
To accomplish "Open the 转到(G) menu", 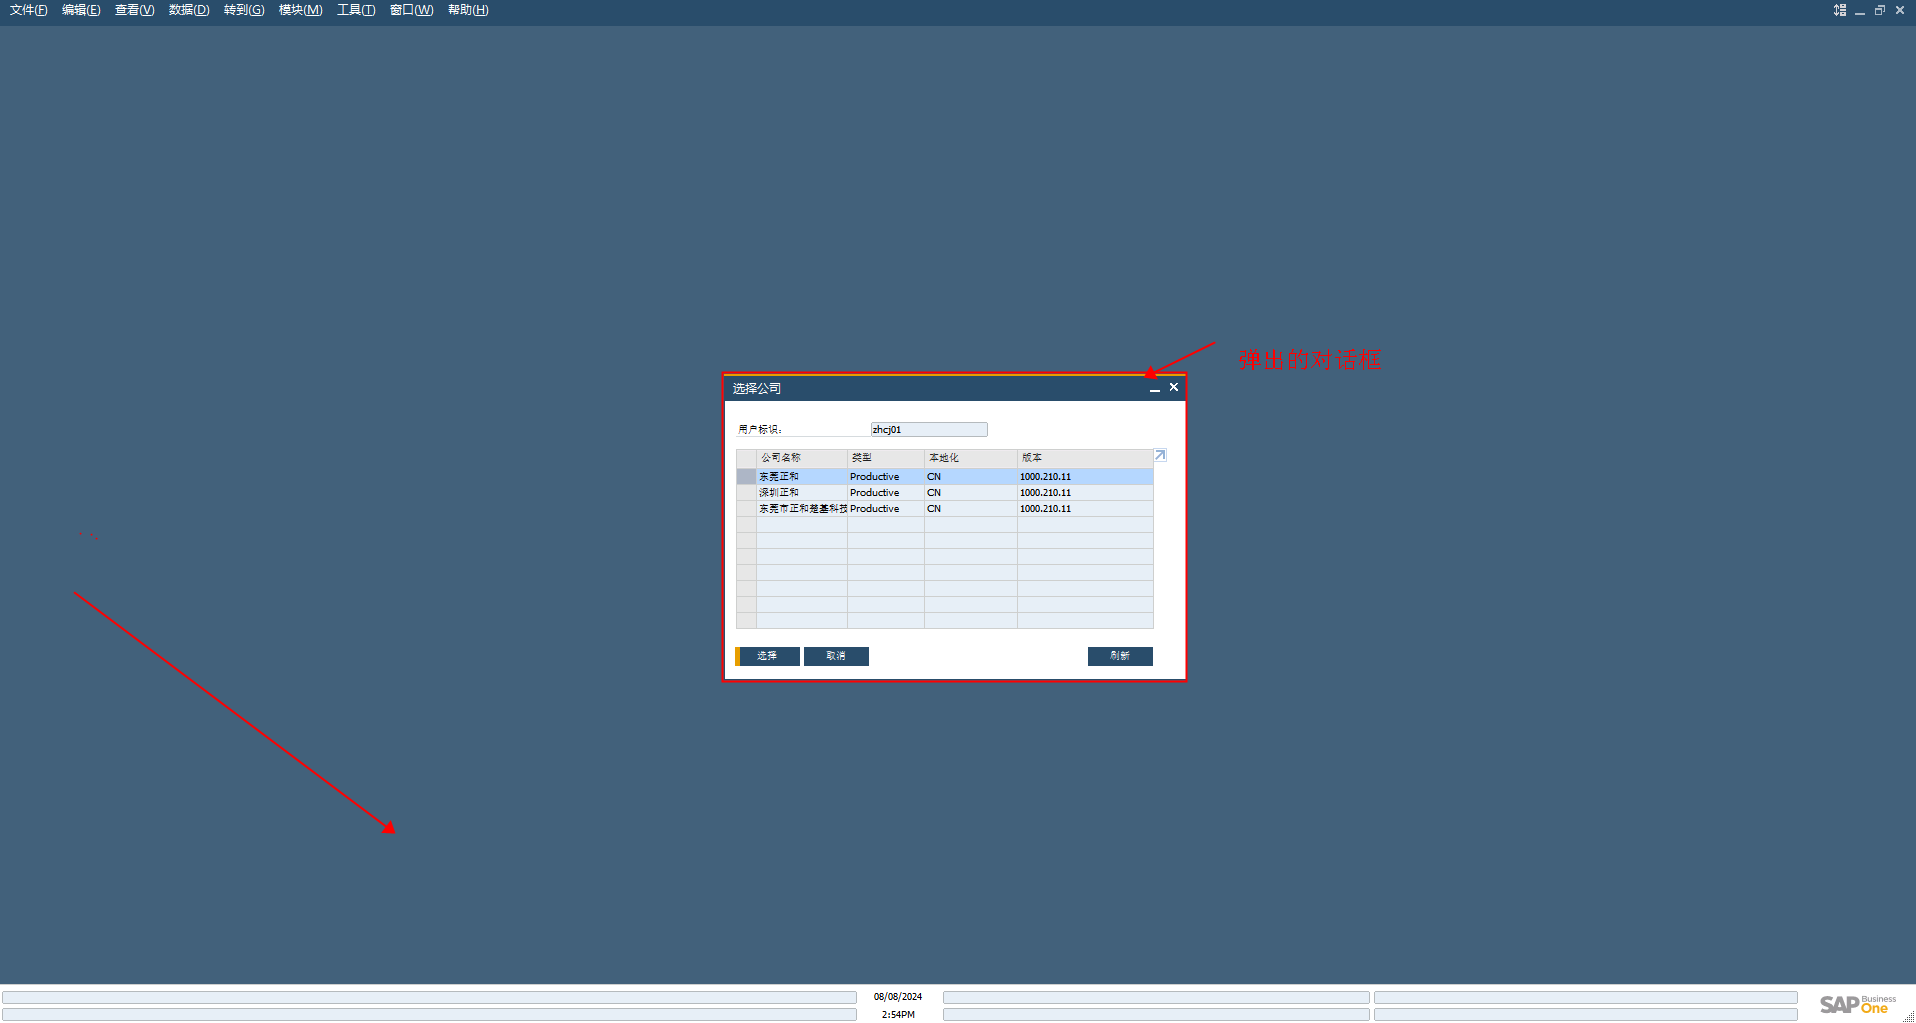I will tap(244, 10).
